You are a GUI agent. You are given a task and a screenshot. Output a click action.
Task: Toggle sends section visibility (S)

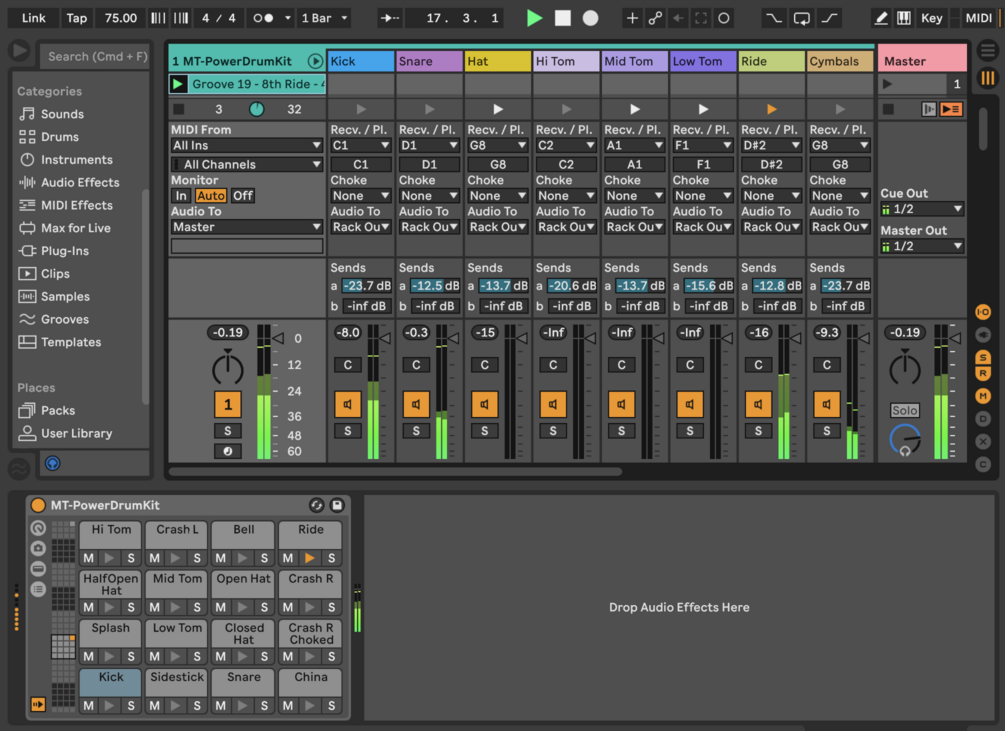pyautogui.click(x=983, y=357)
